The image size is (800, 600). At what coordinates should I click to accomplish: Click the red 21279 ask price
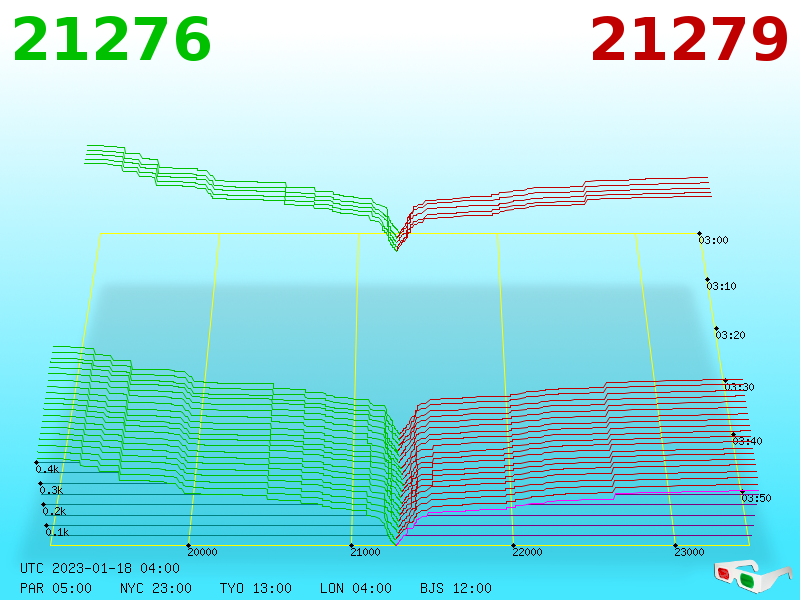[689, 39]
